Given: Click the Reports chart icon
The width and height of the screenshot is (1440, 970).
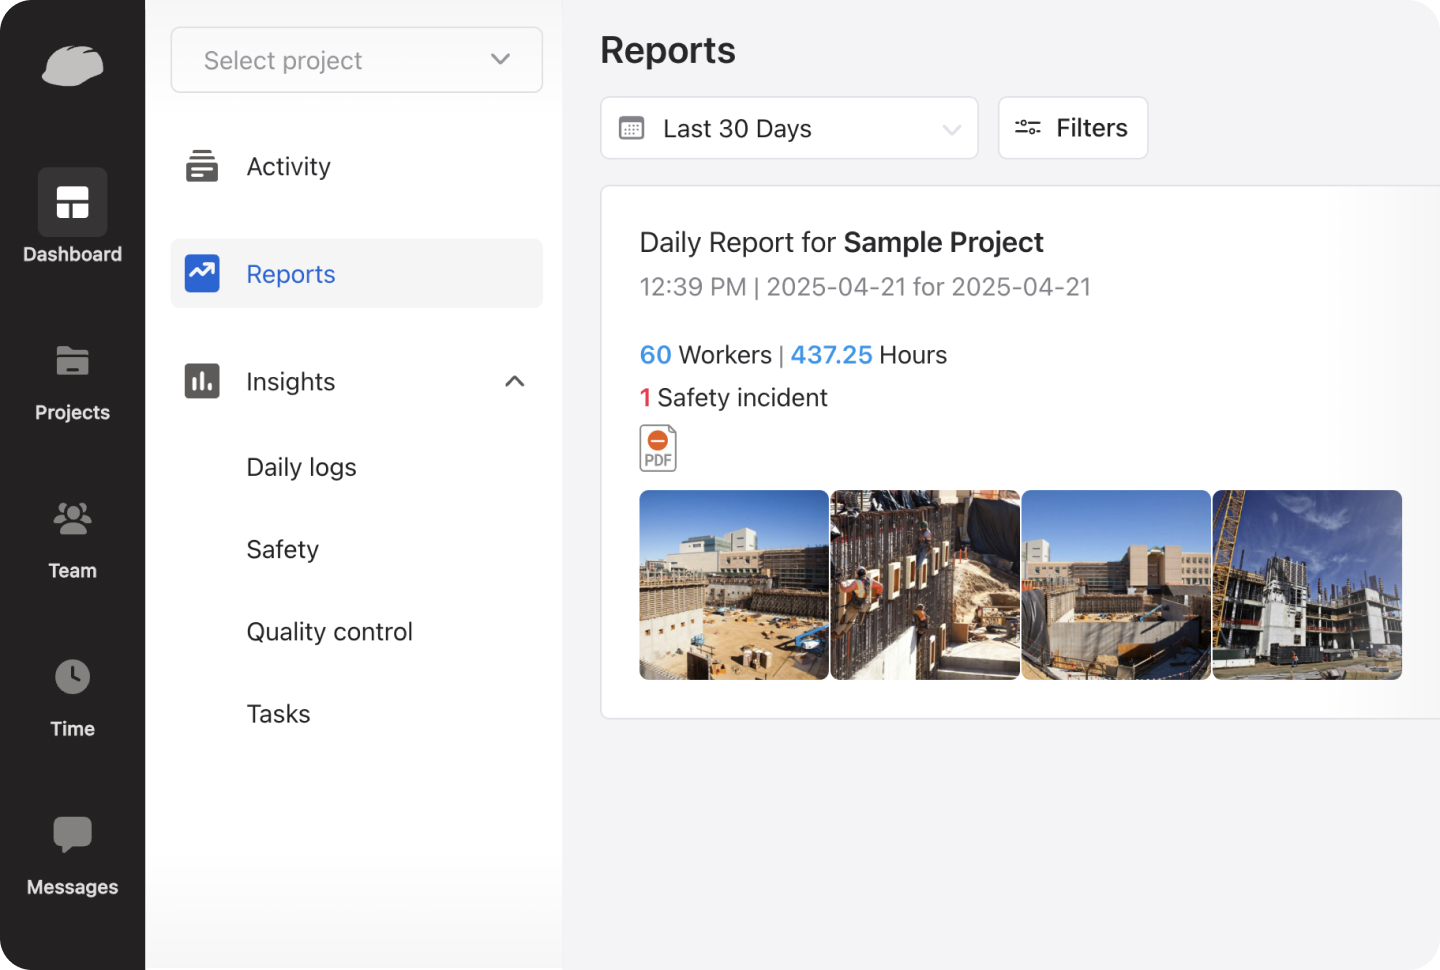Looking at the screenshot, I should (x=201, y=273).
